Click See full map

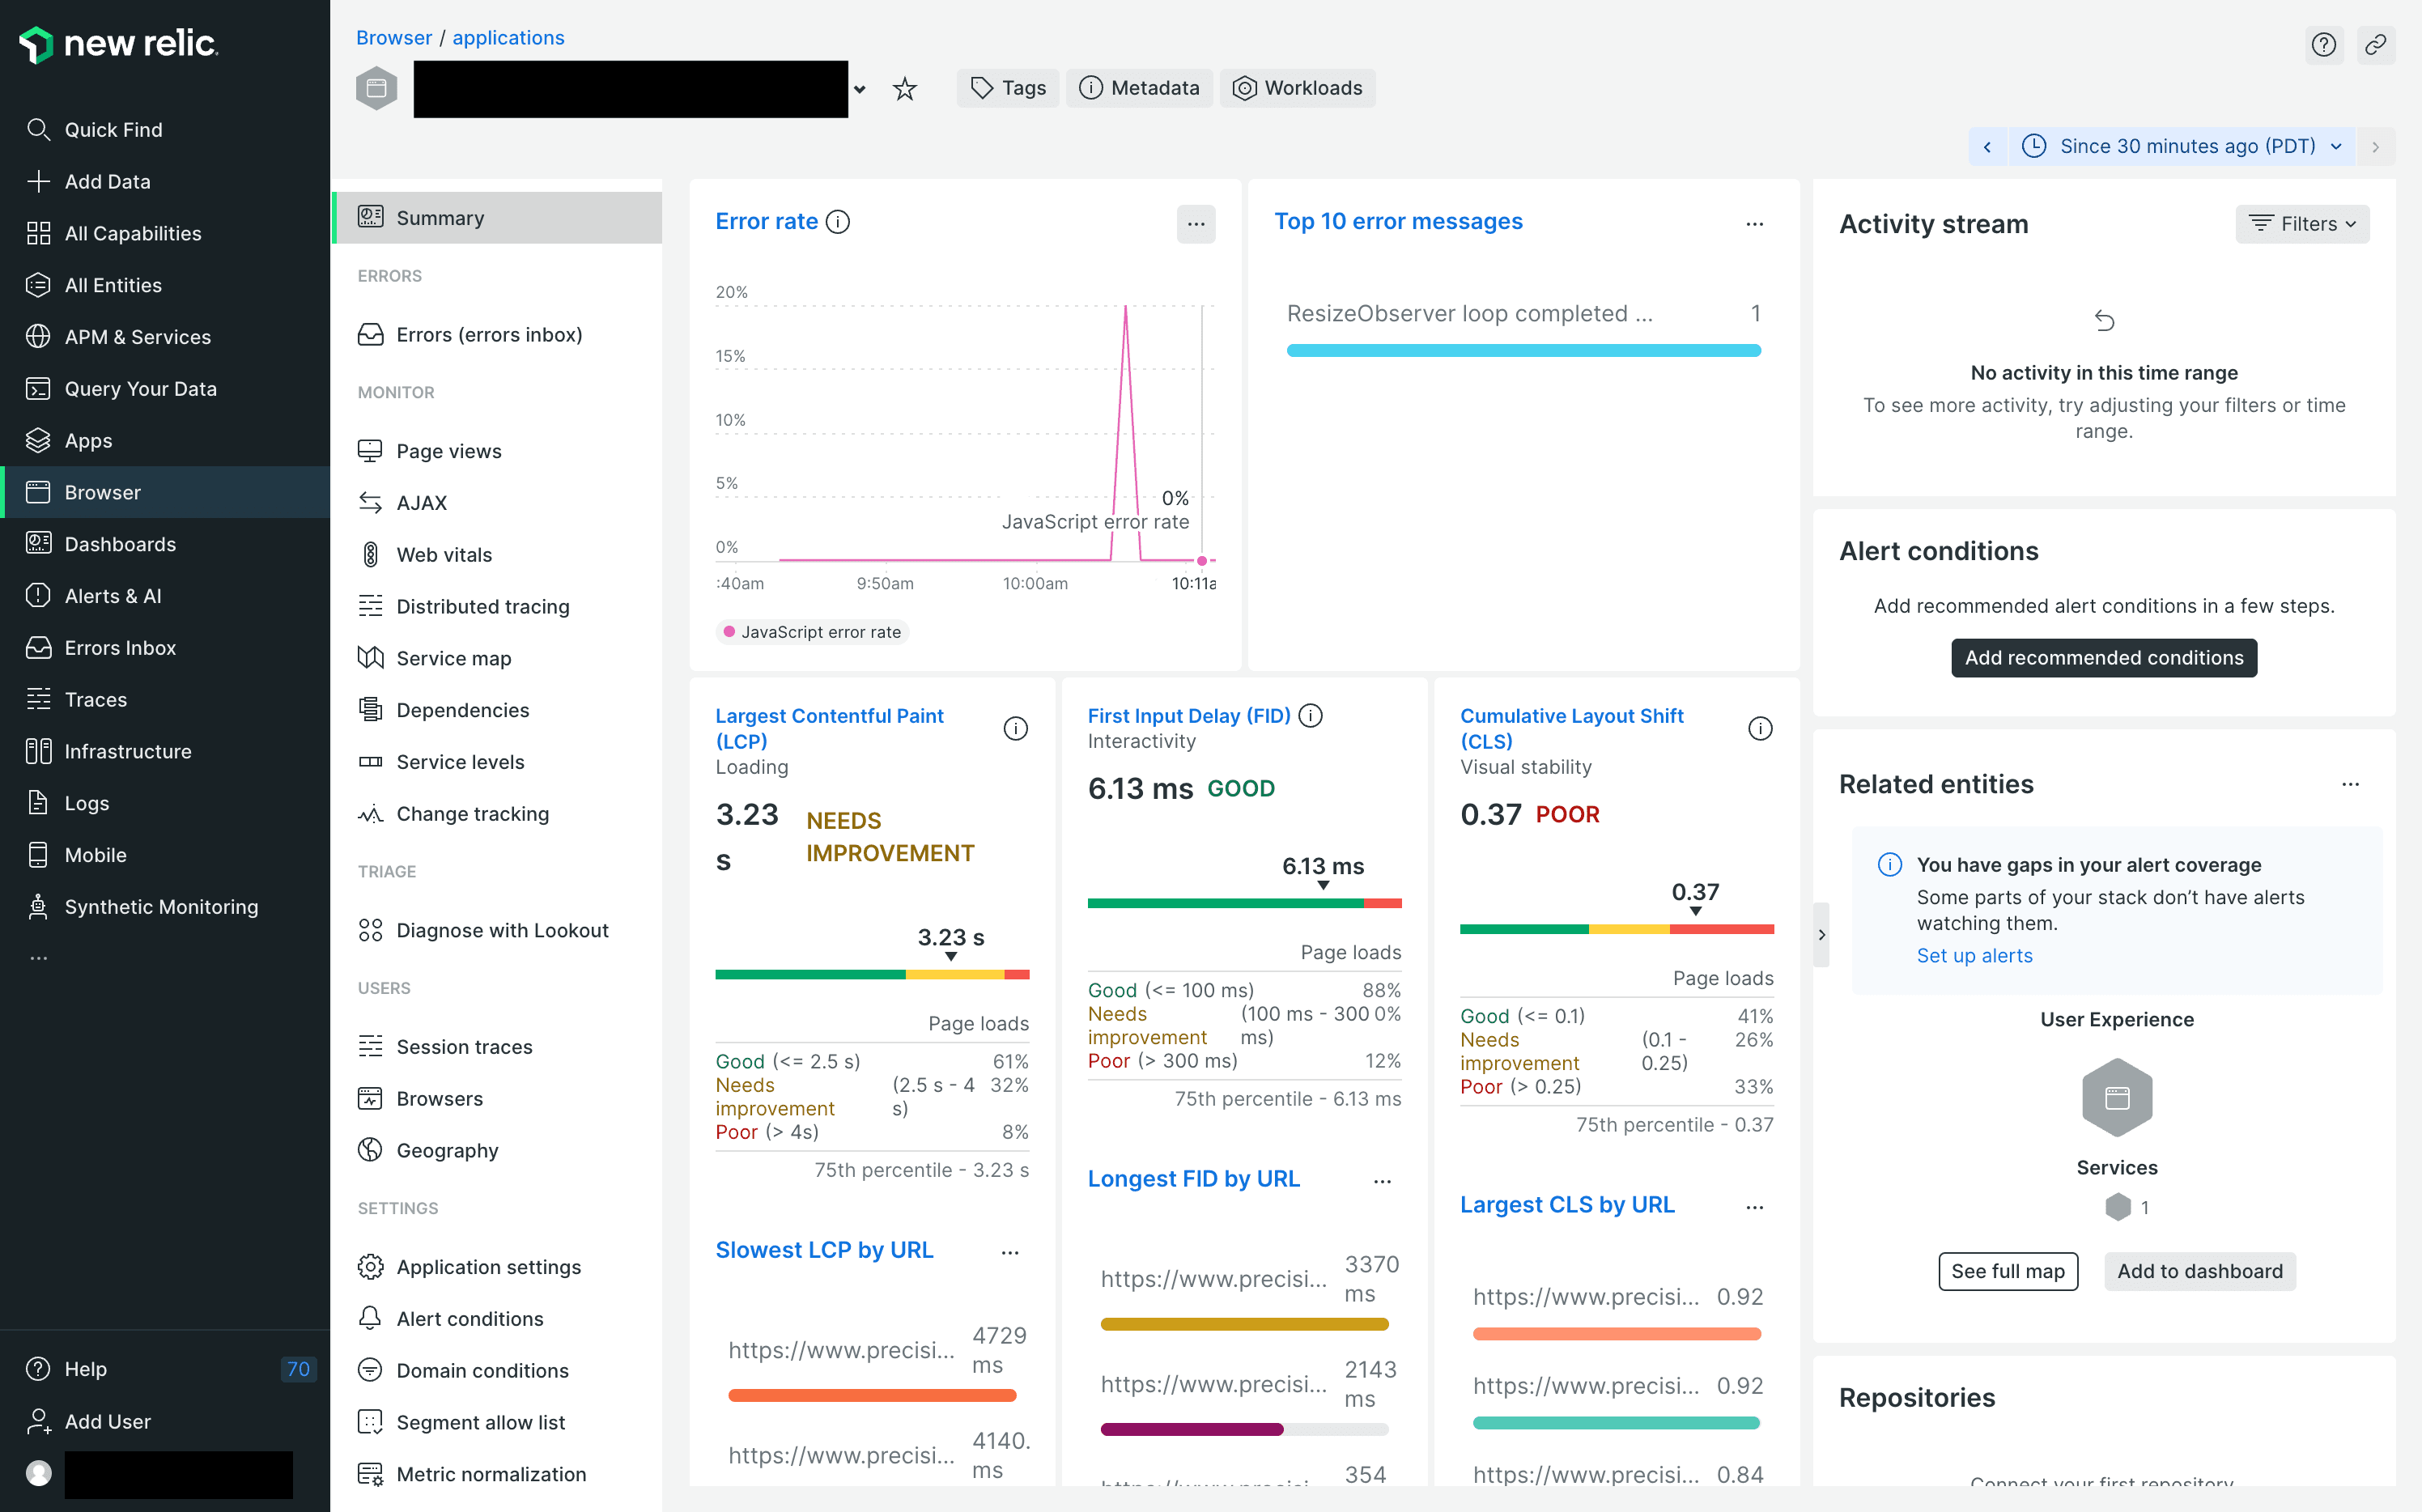pos(2008,1271)
